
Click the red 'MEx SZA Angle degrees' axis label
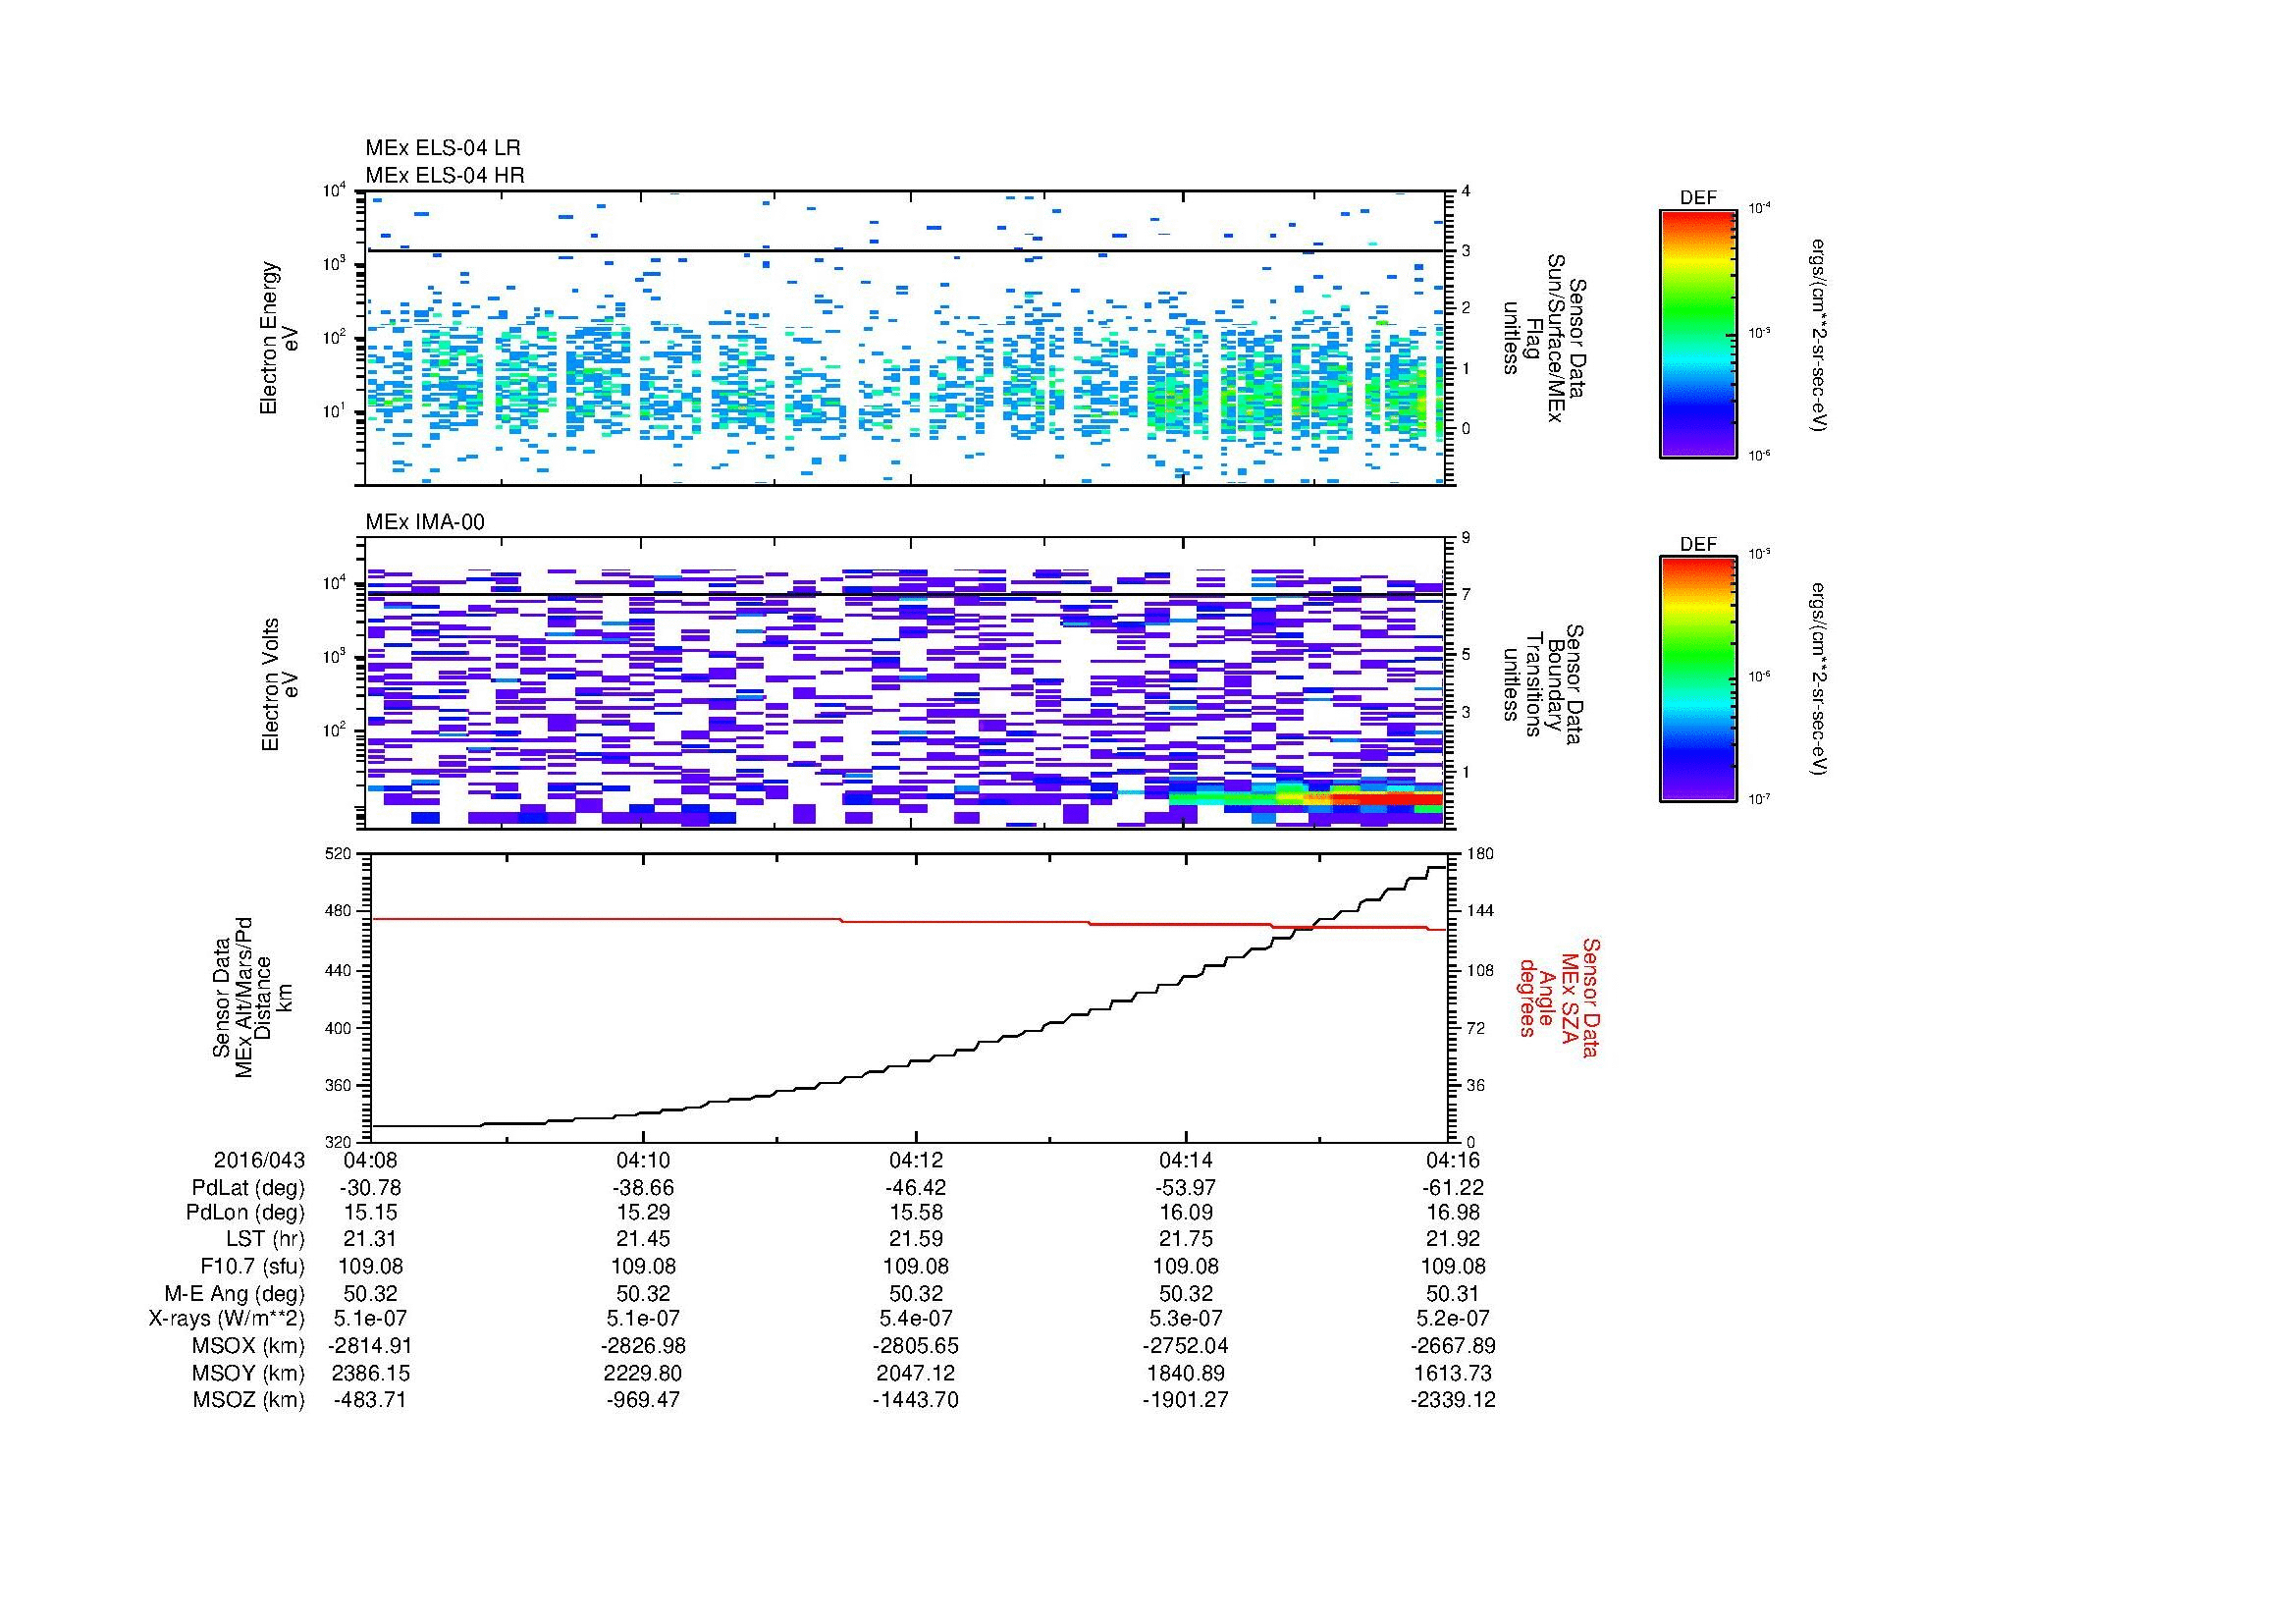[1558, 997]
